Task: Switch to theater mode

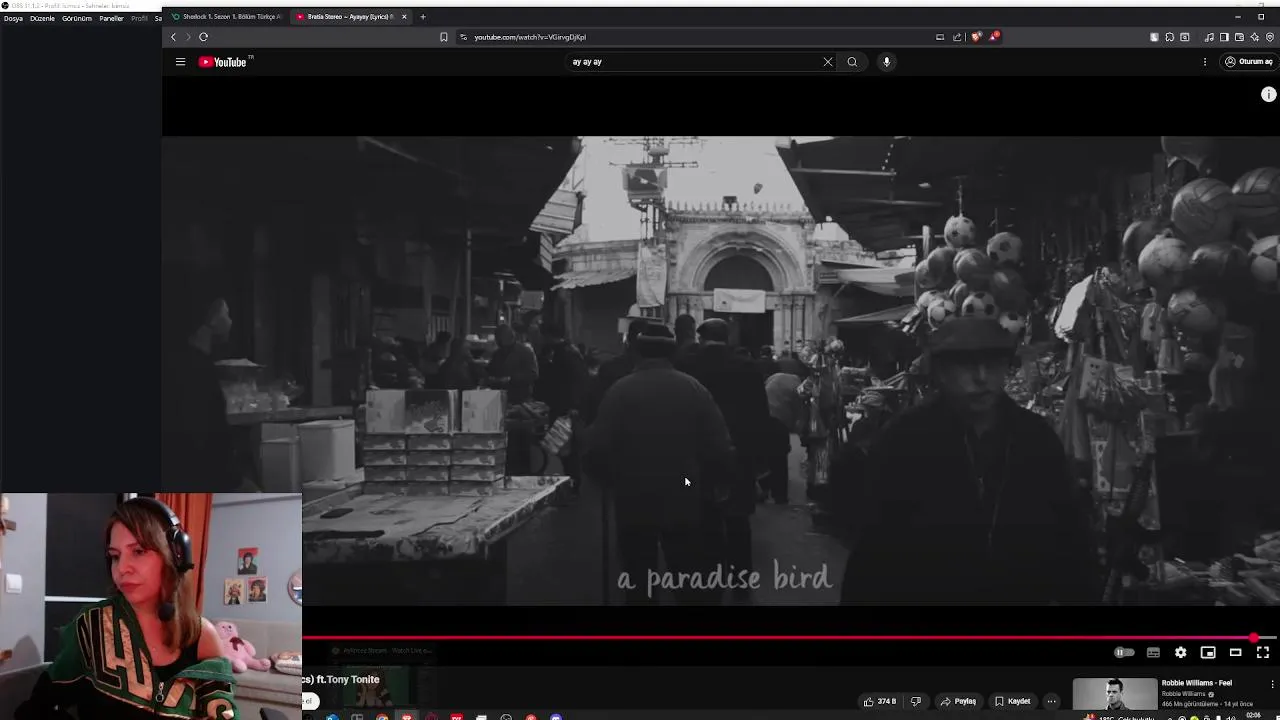Action: click(x=1236, y=652)
